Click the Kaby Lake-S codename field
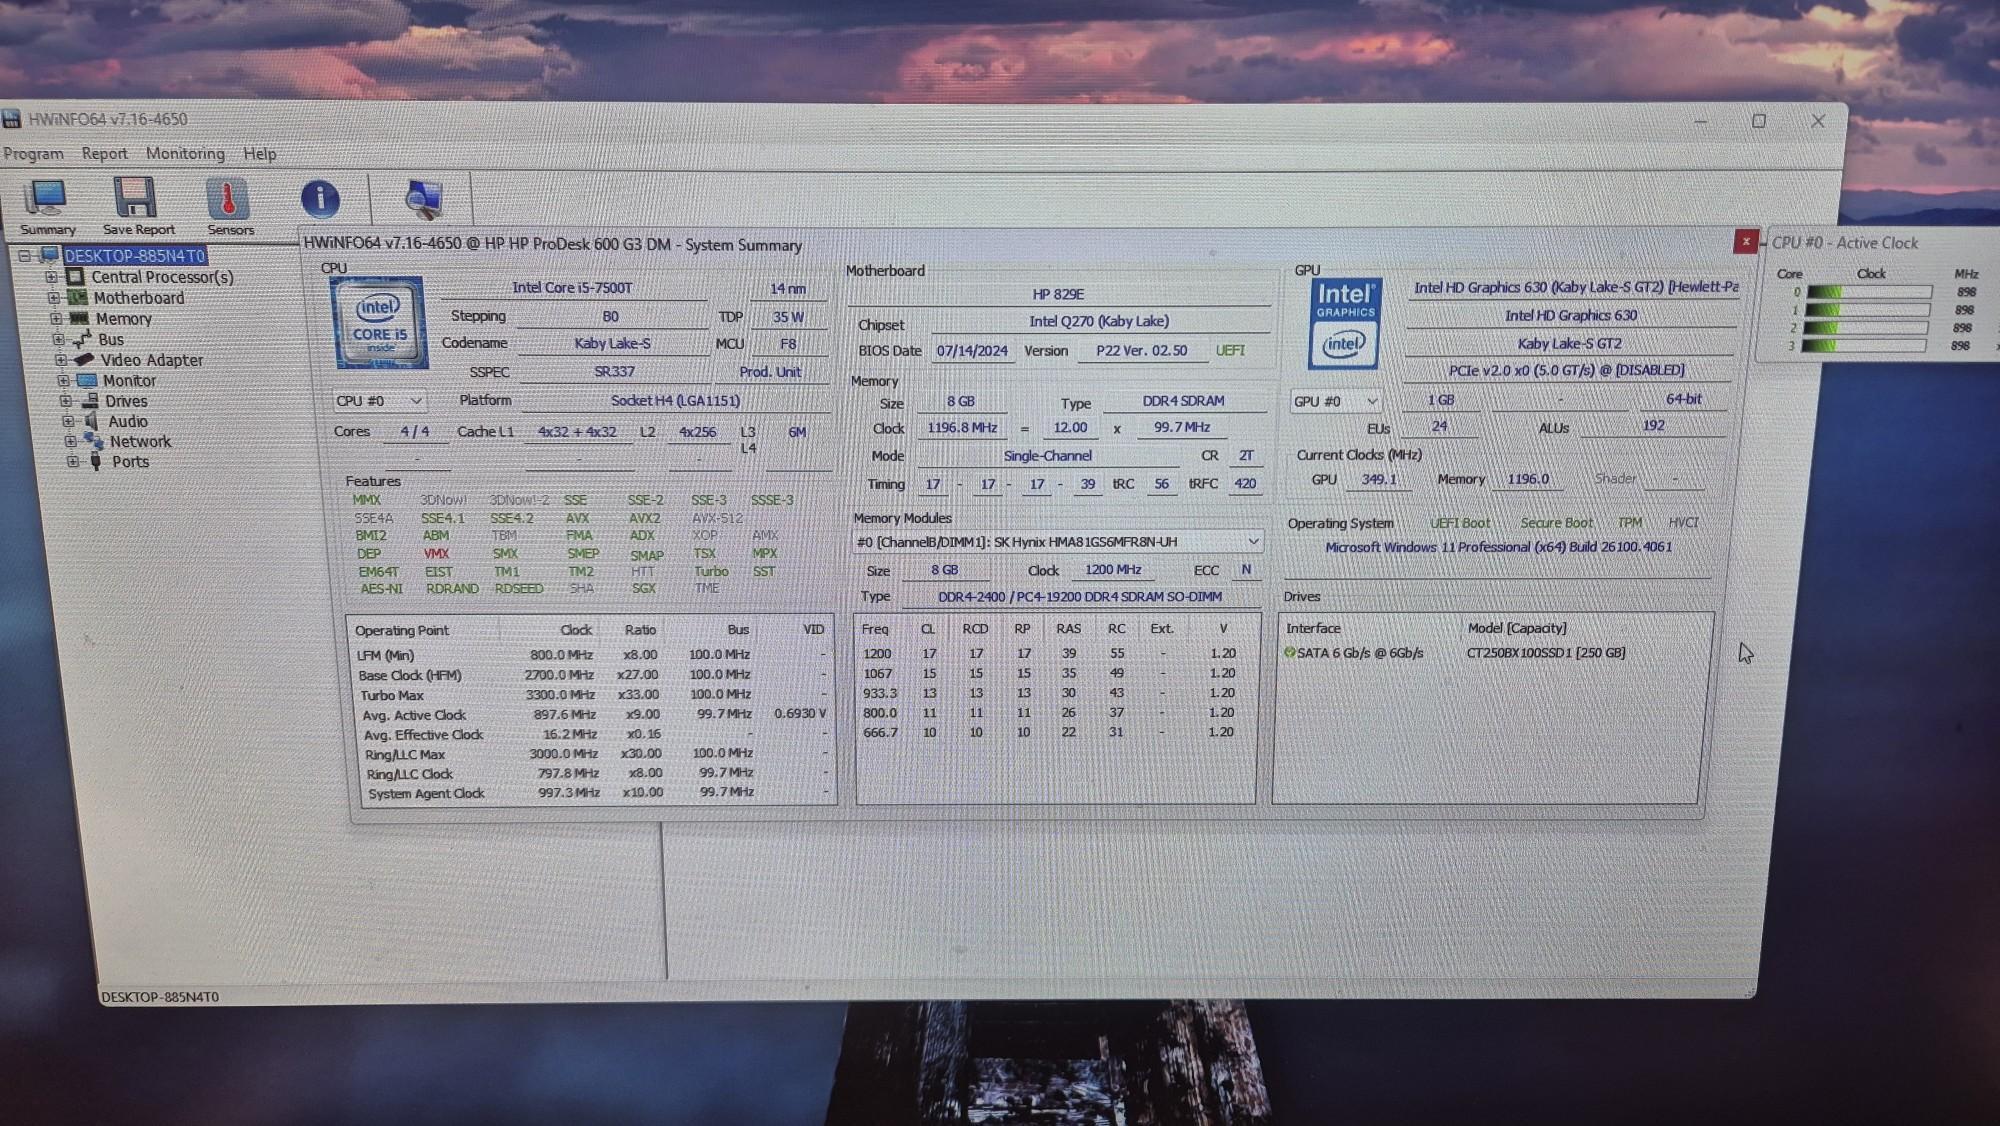The width and height of the screenshot is (2000, 1126). pos(612,343)
